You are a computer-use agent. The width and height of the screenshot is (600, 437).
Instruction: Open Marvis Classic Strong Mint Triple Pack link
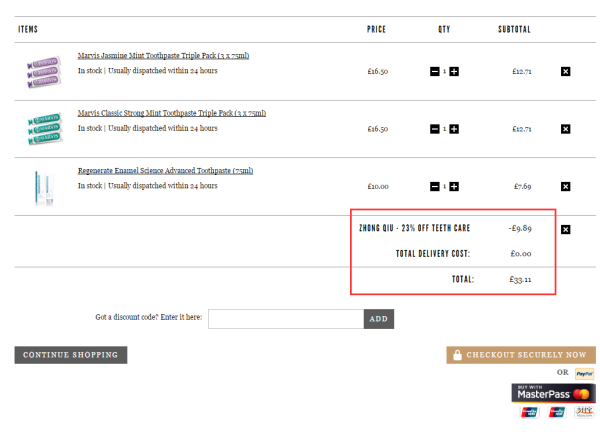point(172,113)
